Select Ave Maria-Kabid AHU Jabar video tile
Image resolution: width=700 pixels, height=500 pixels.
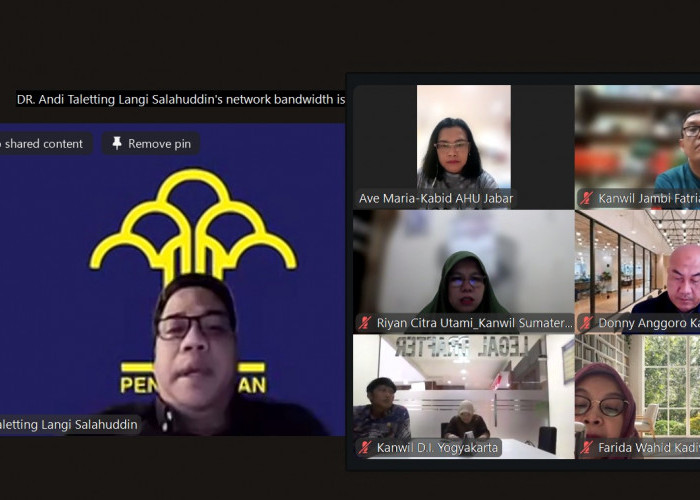(463, 147)
